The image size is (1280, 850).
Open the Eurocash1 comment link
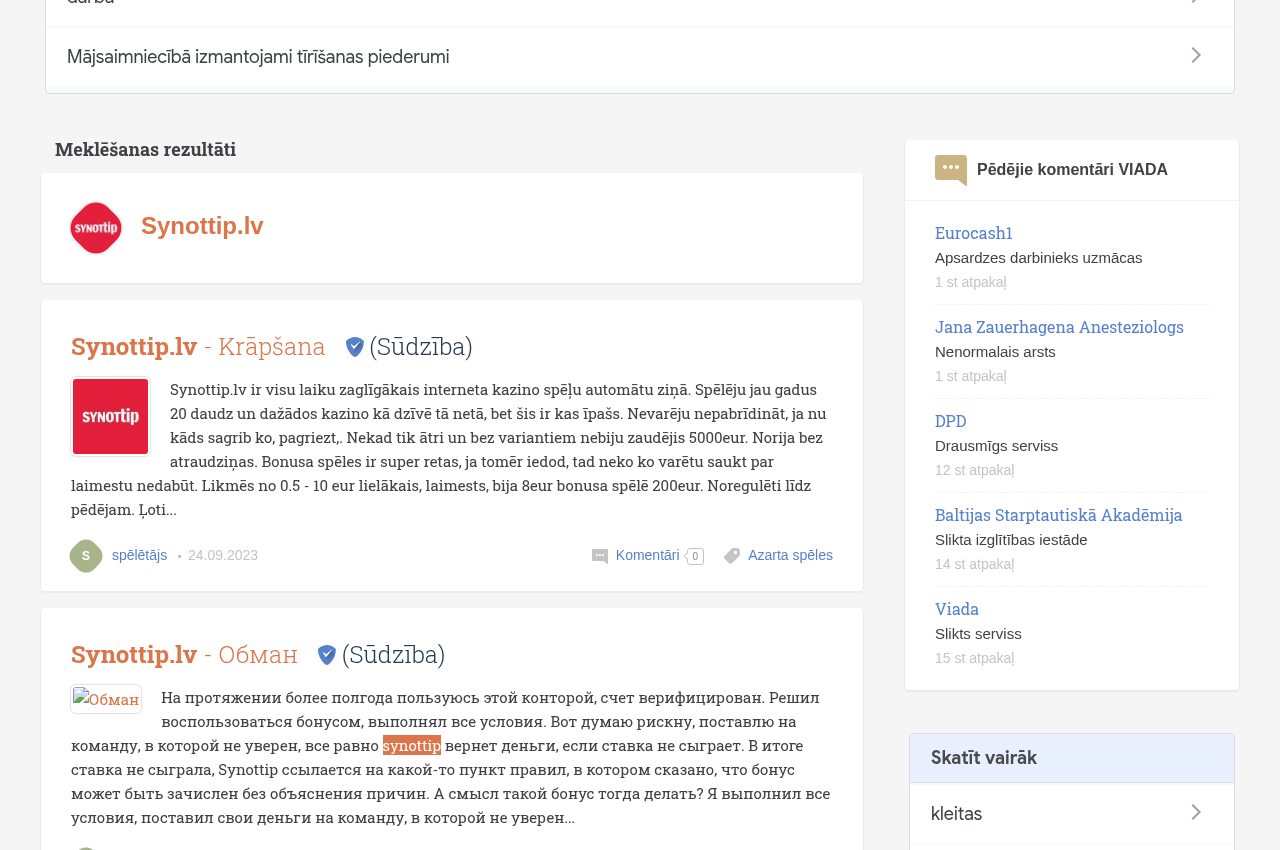tap(974, 233)
